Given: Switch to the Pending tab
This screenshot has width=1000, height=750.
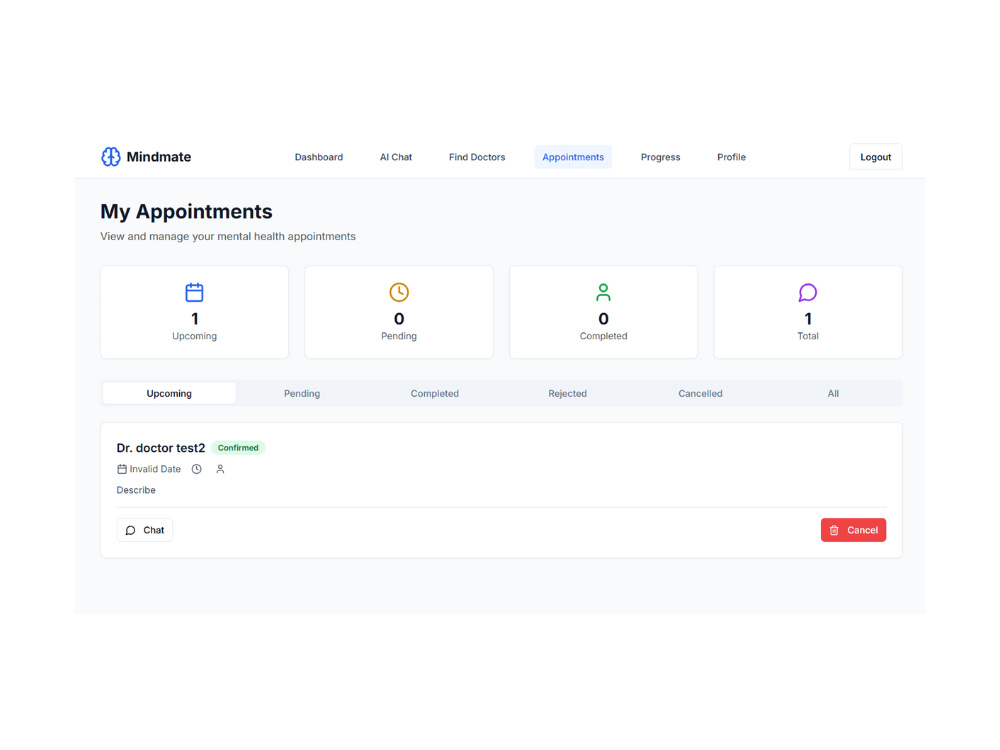Looking at the screenshot, I should 302,393.
